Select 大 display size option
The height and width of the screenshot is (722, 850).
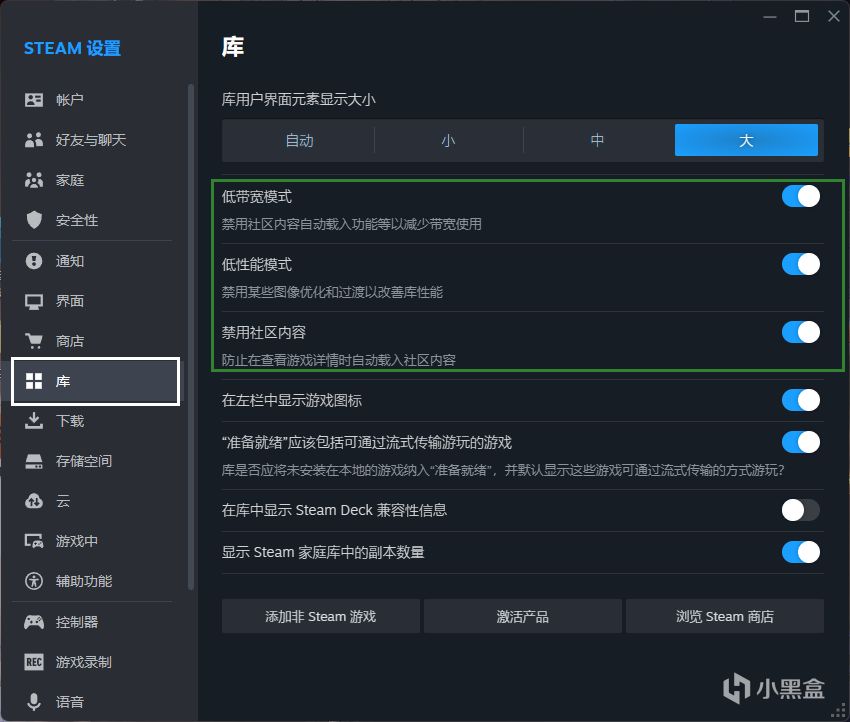746,140
